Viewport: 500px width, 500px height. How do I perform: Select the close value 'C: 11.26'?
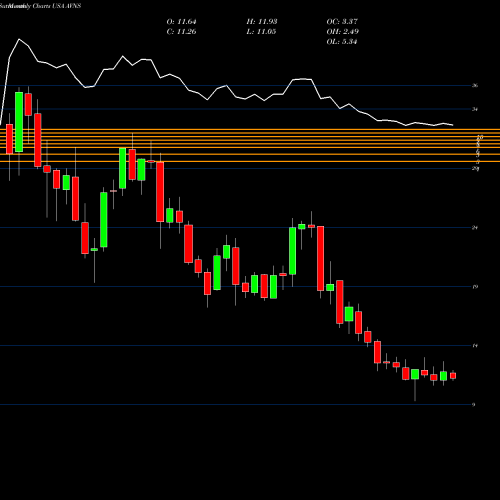(181, 32)
